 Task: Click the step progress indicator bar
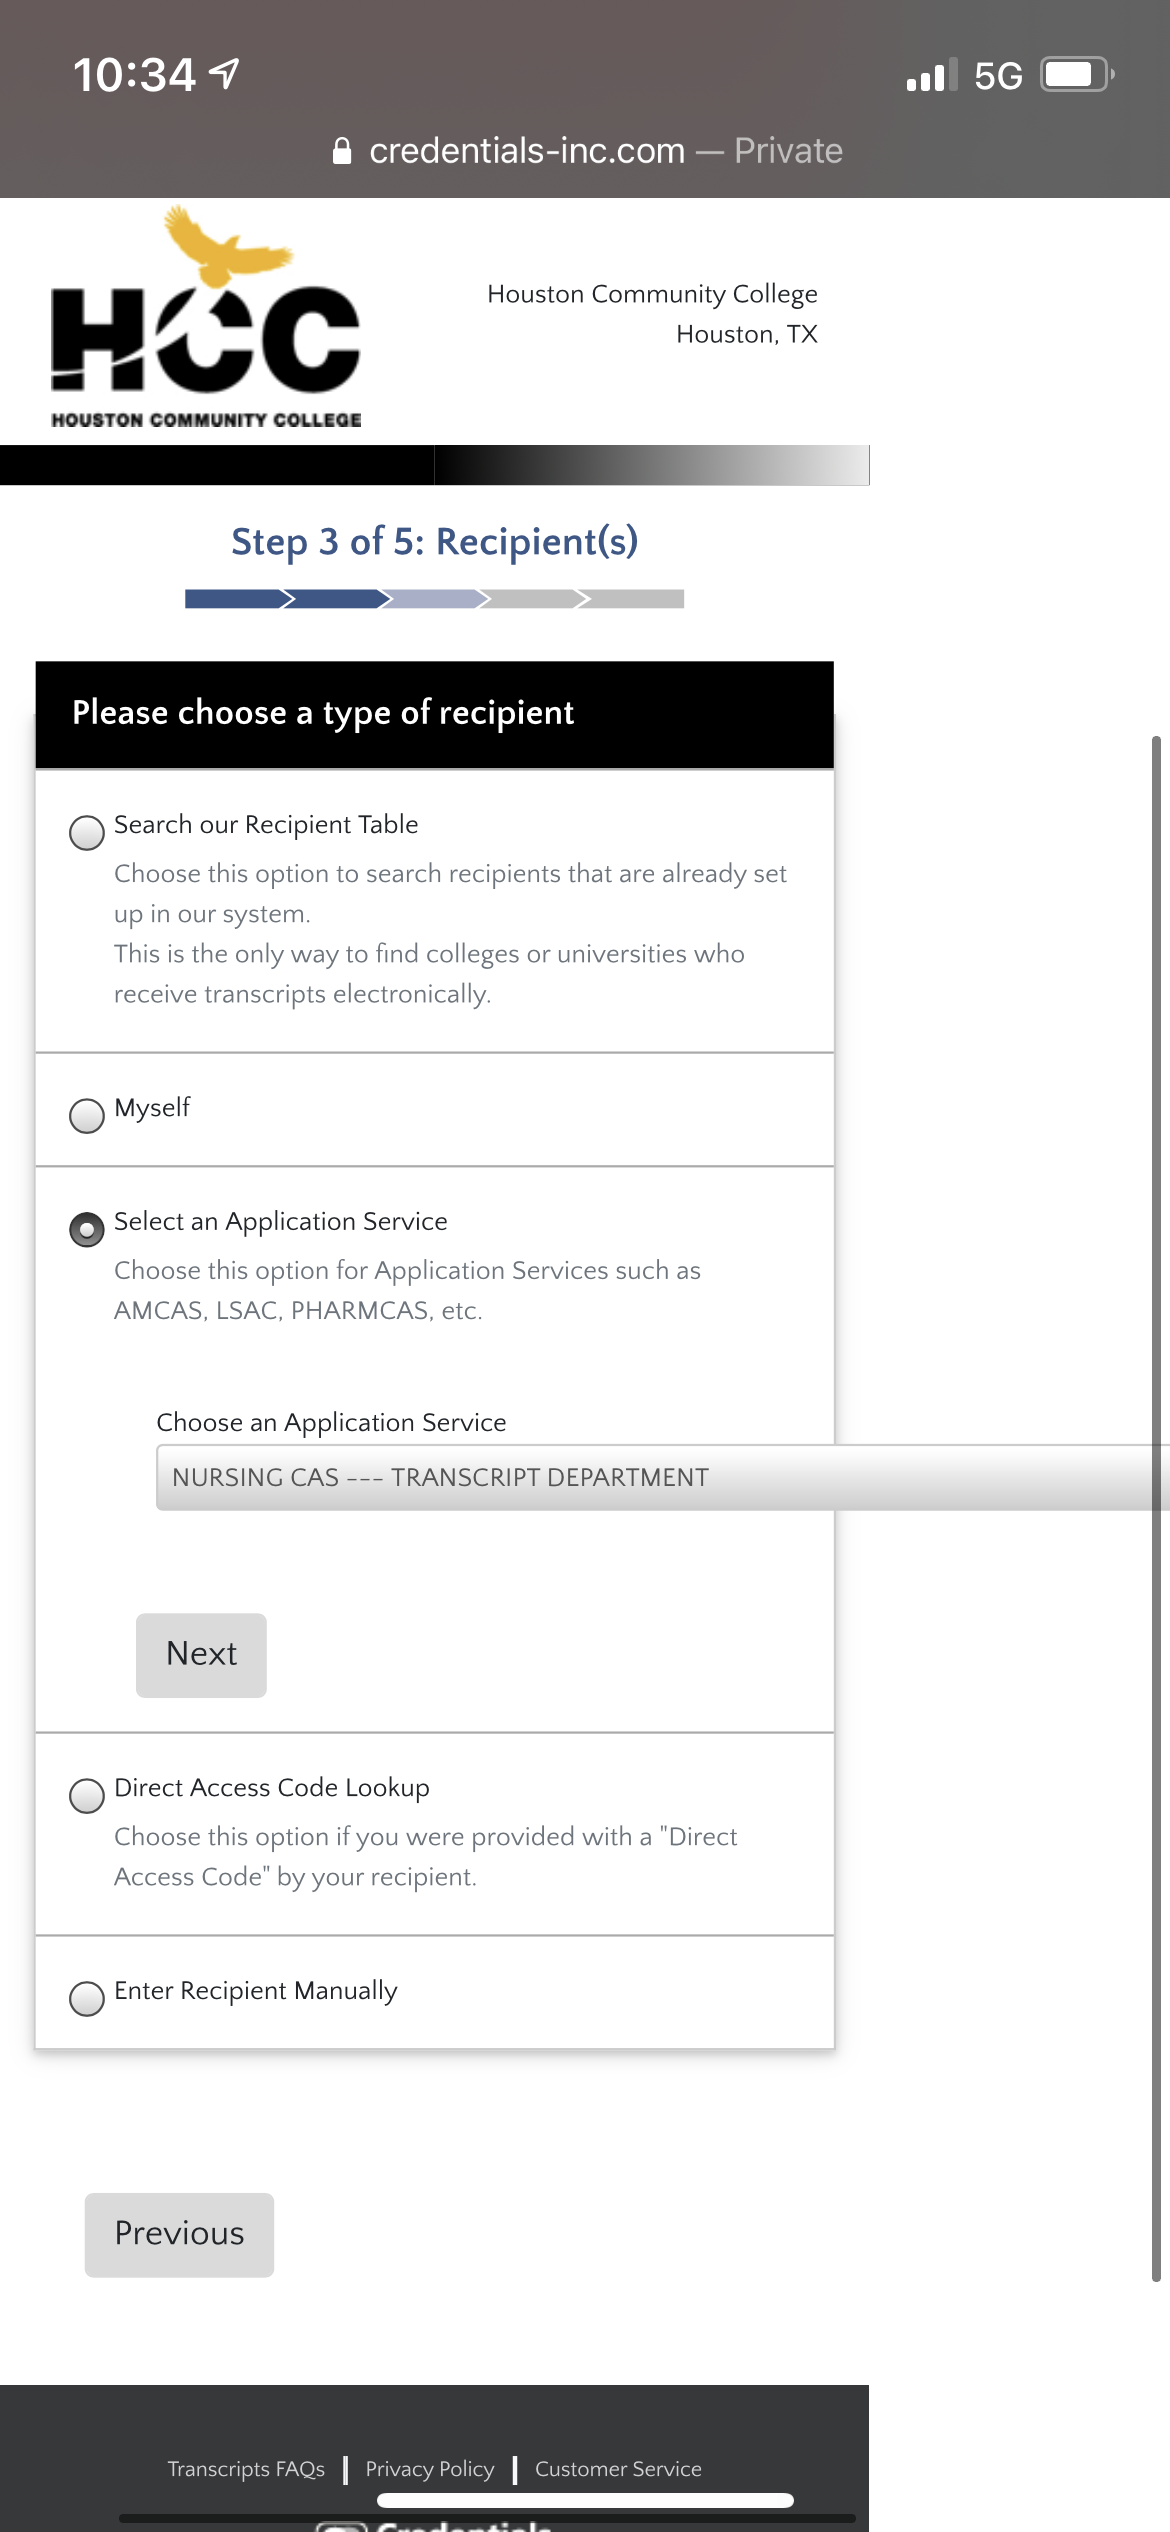434,598
